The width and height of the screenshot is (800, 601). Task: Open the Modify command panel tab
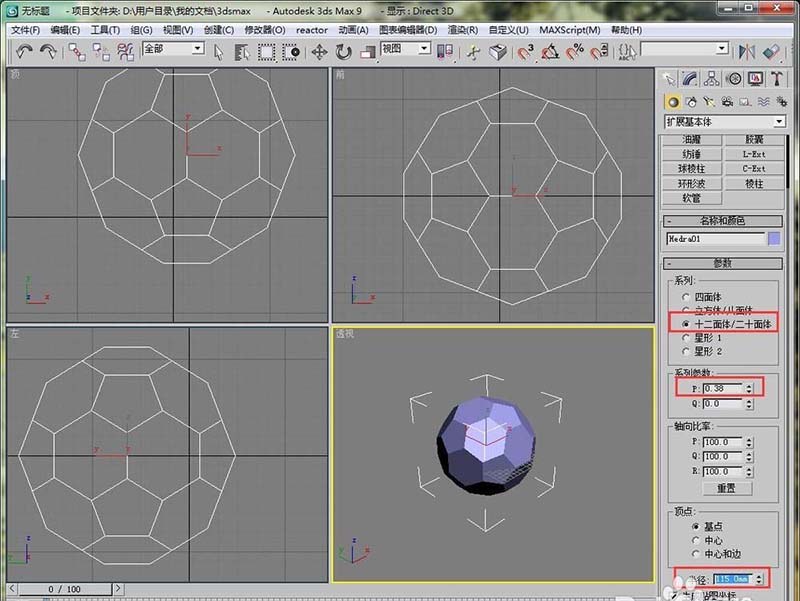click(690, 79)
